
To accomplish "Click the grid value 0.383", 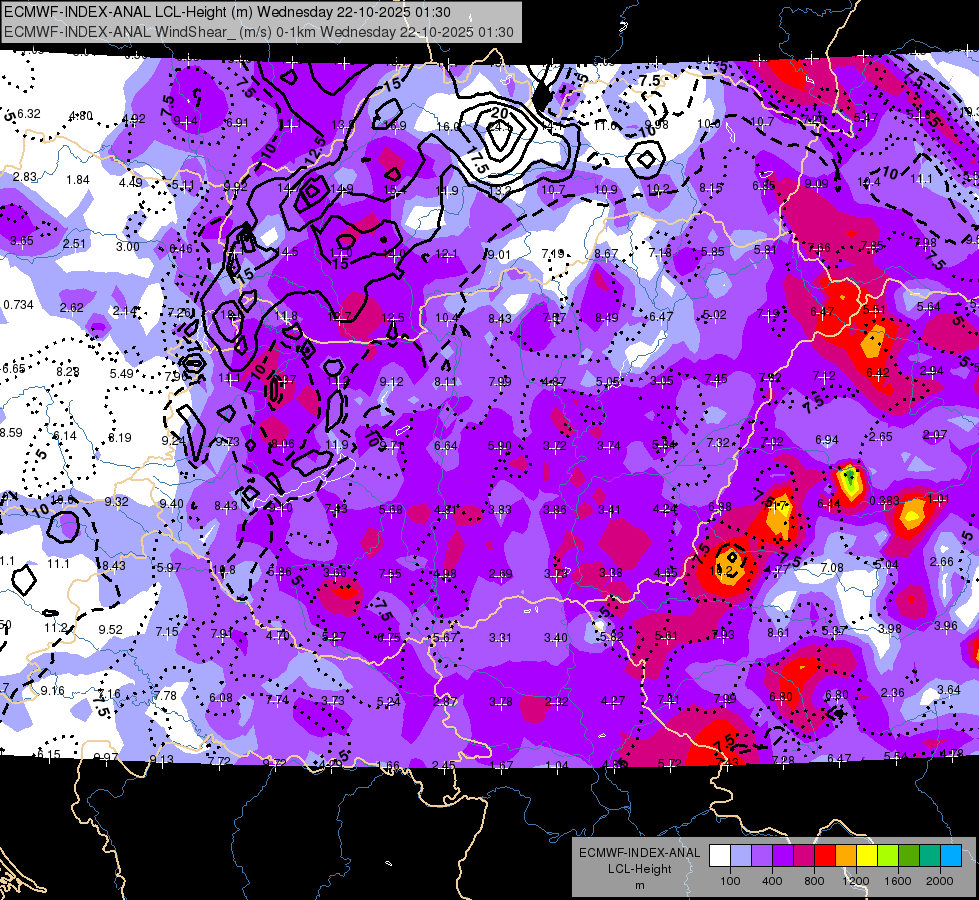I will click(x=885, y=500).
